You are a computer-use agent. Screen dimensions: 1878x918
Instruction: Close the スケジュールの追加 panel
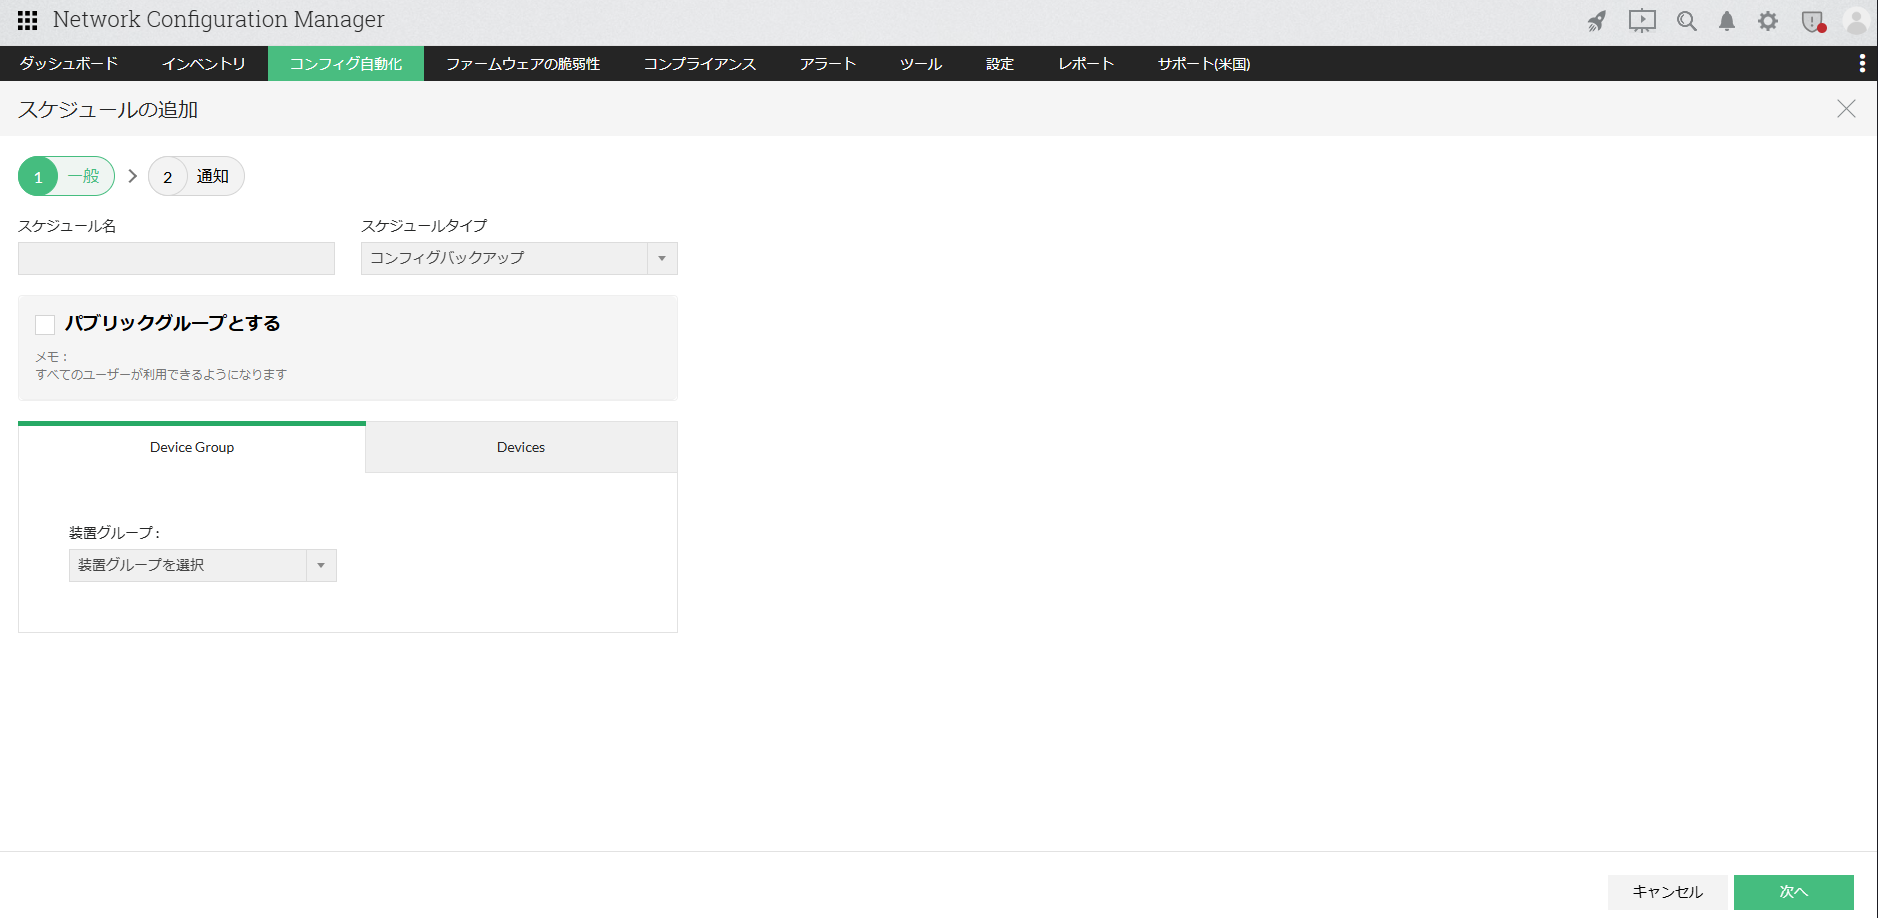1846,109
